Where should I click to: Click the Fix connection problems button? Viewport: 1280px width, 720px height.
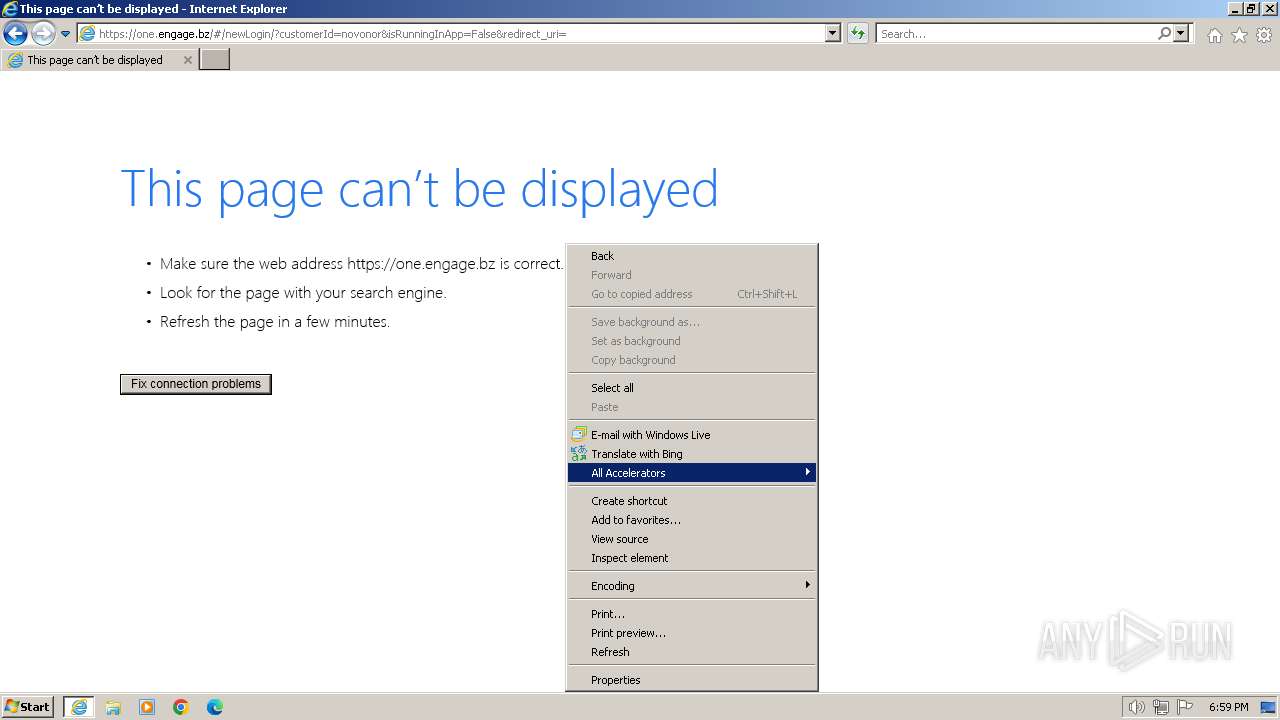click(196, 384)
